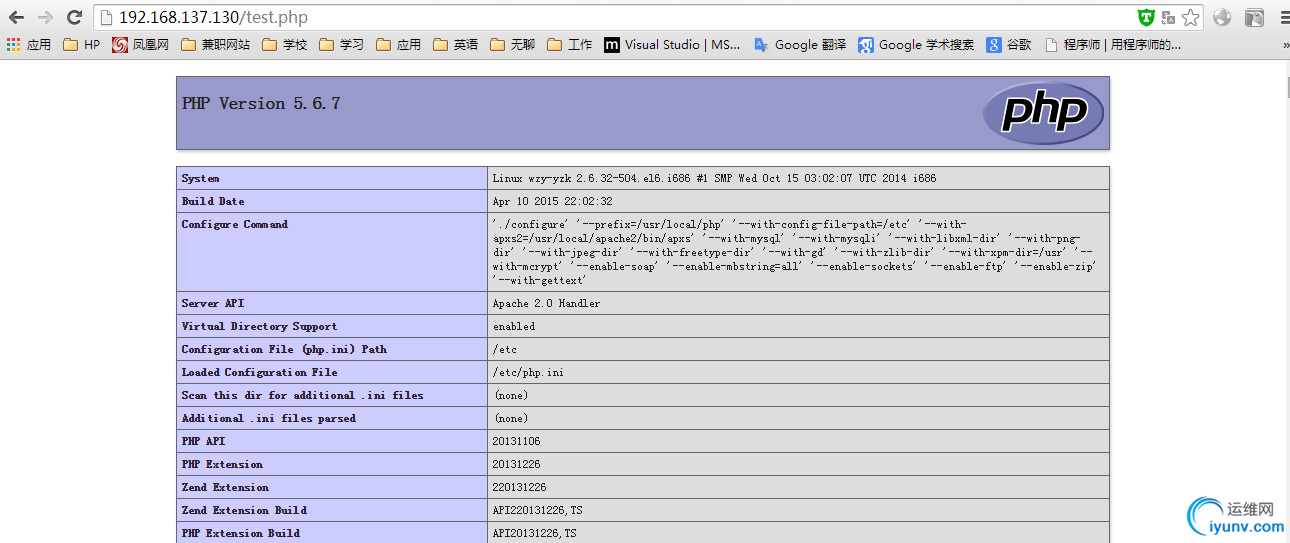Click Additional .ini files parsed label
Screen dimensions: 1290x543
268,418
